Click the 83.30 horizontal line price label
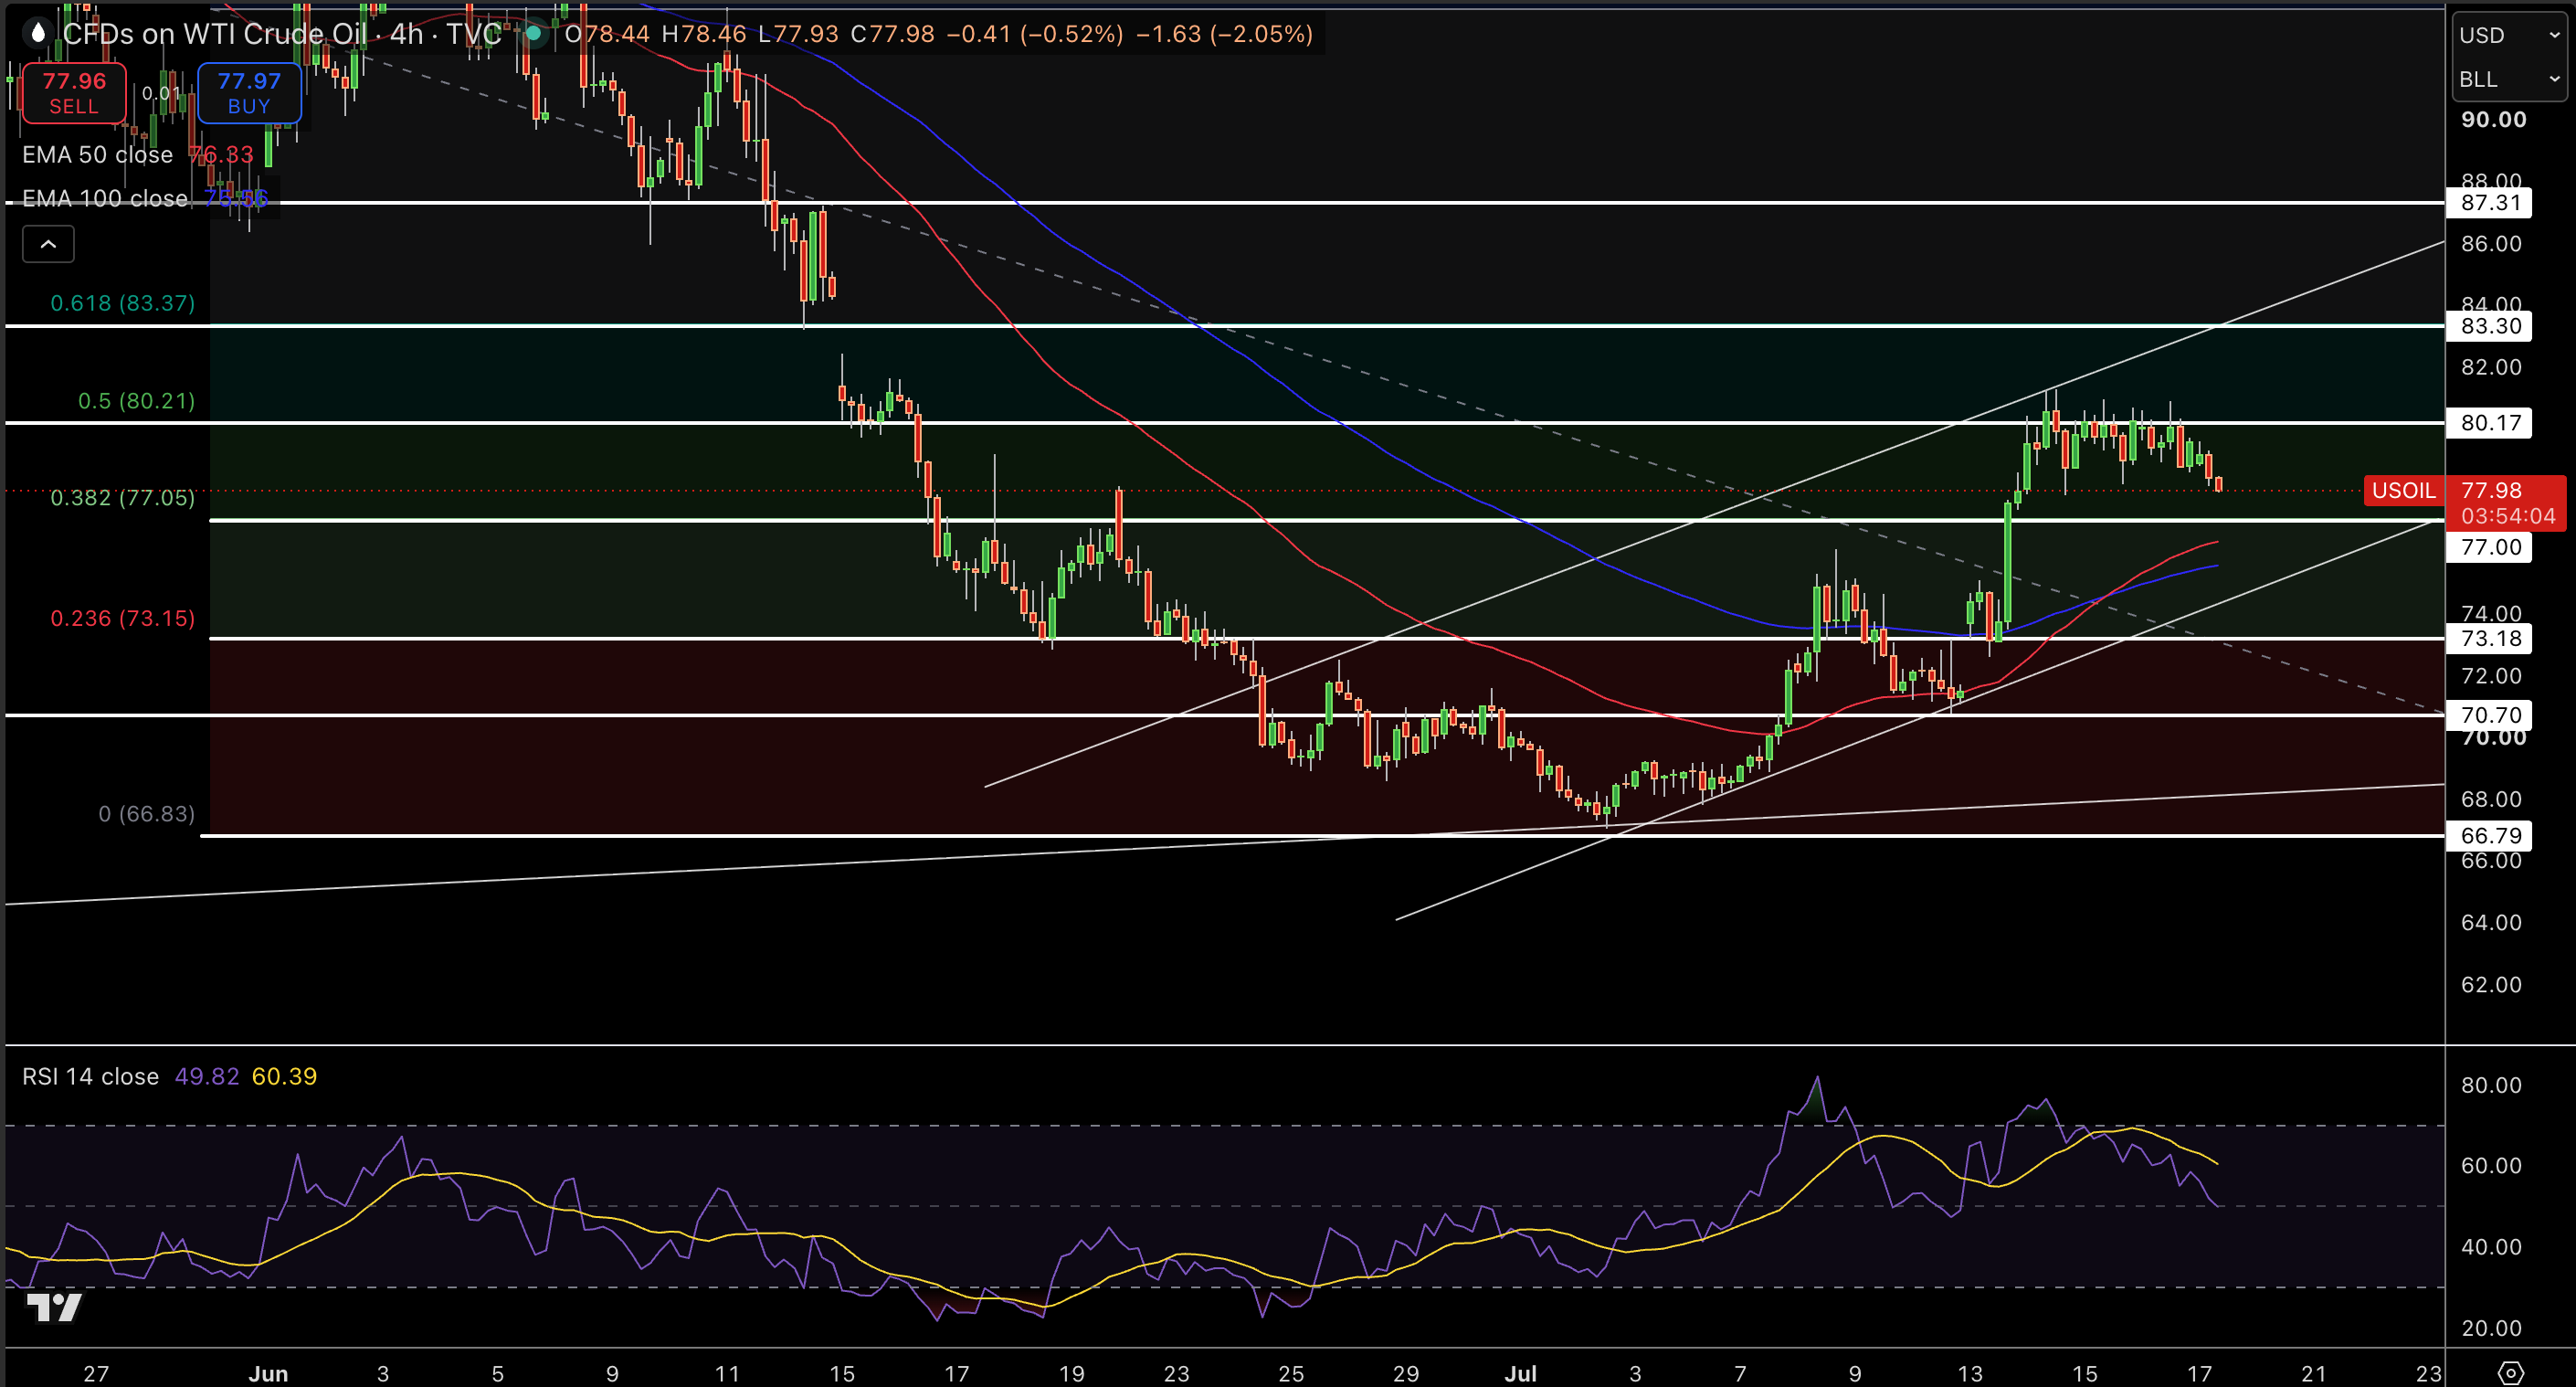 2490,326
